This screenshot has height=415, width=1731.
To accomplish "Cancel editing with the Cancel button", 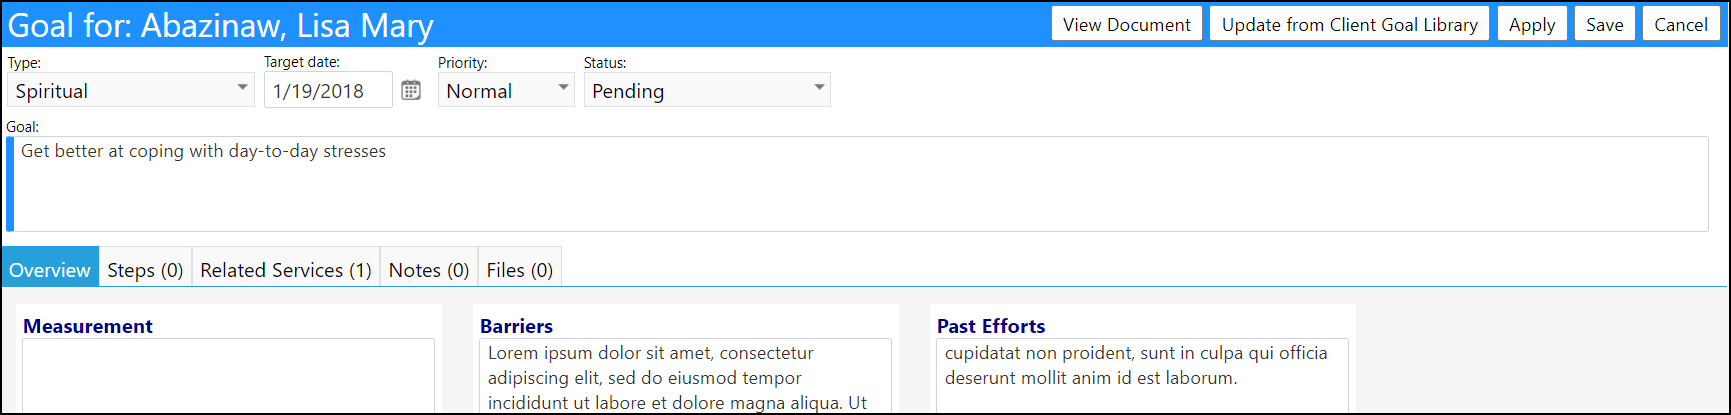I will point(1681,24).
